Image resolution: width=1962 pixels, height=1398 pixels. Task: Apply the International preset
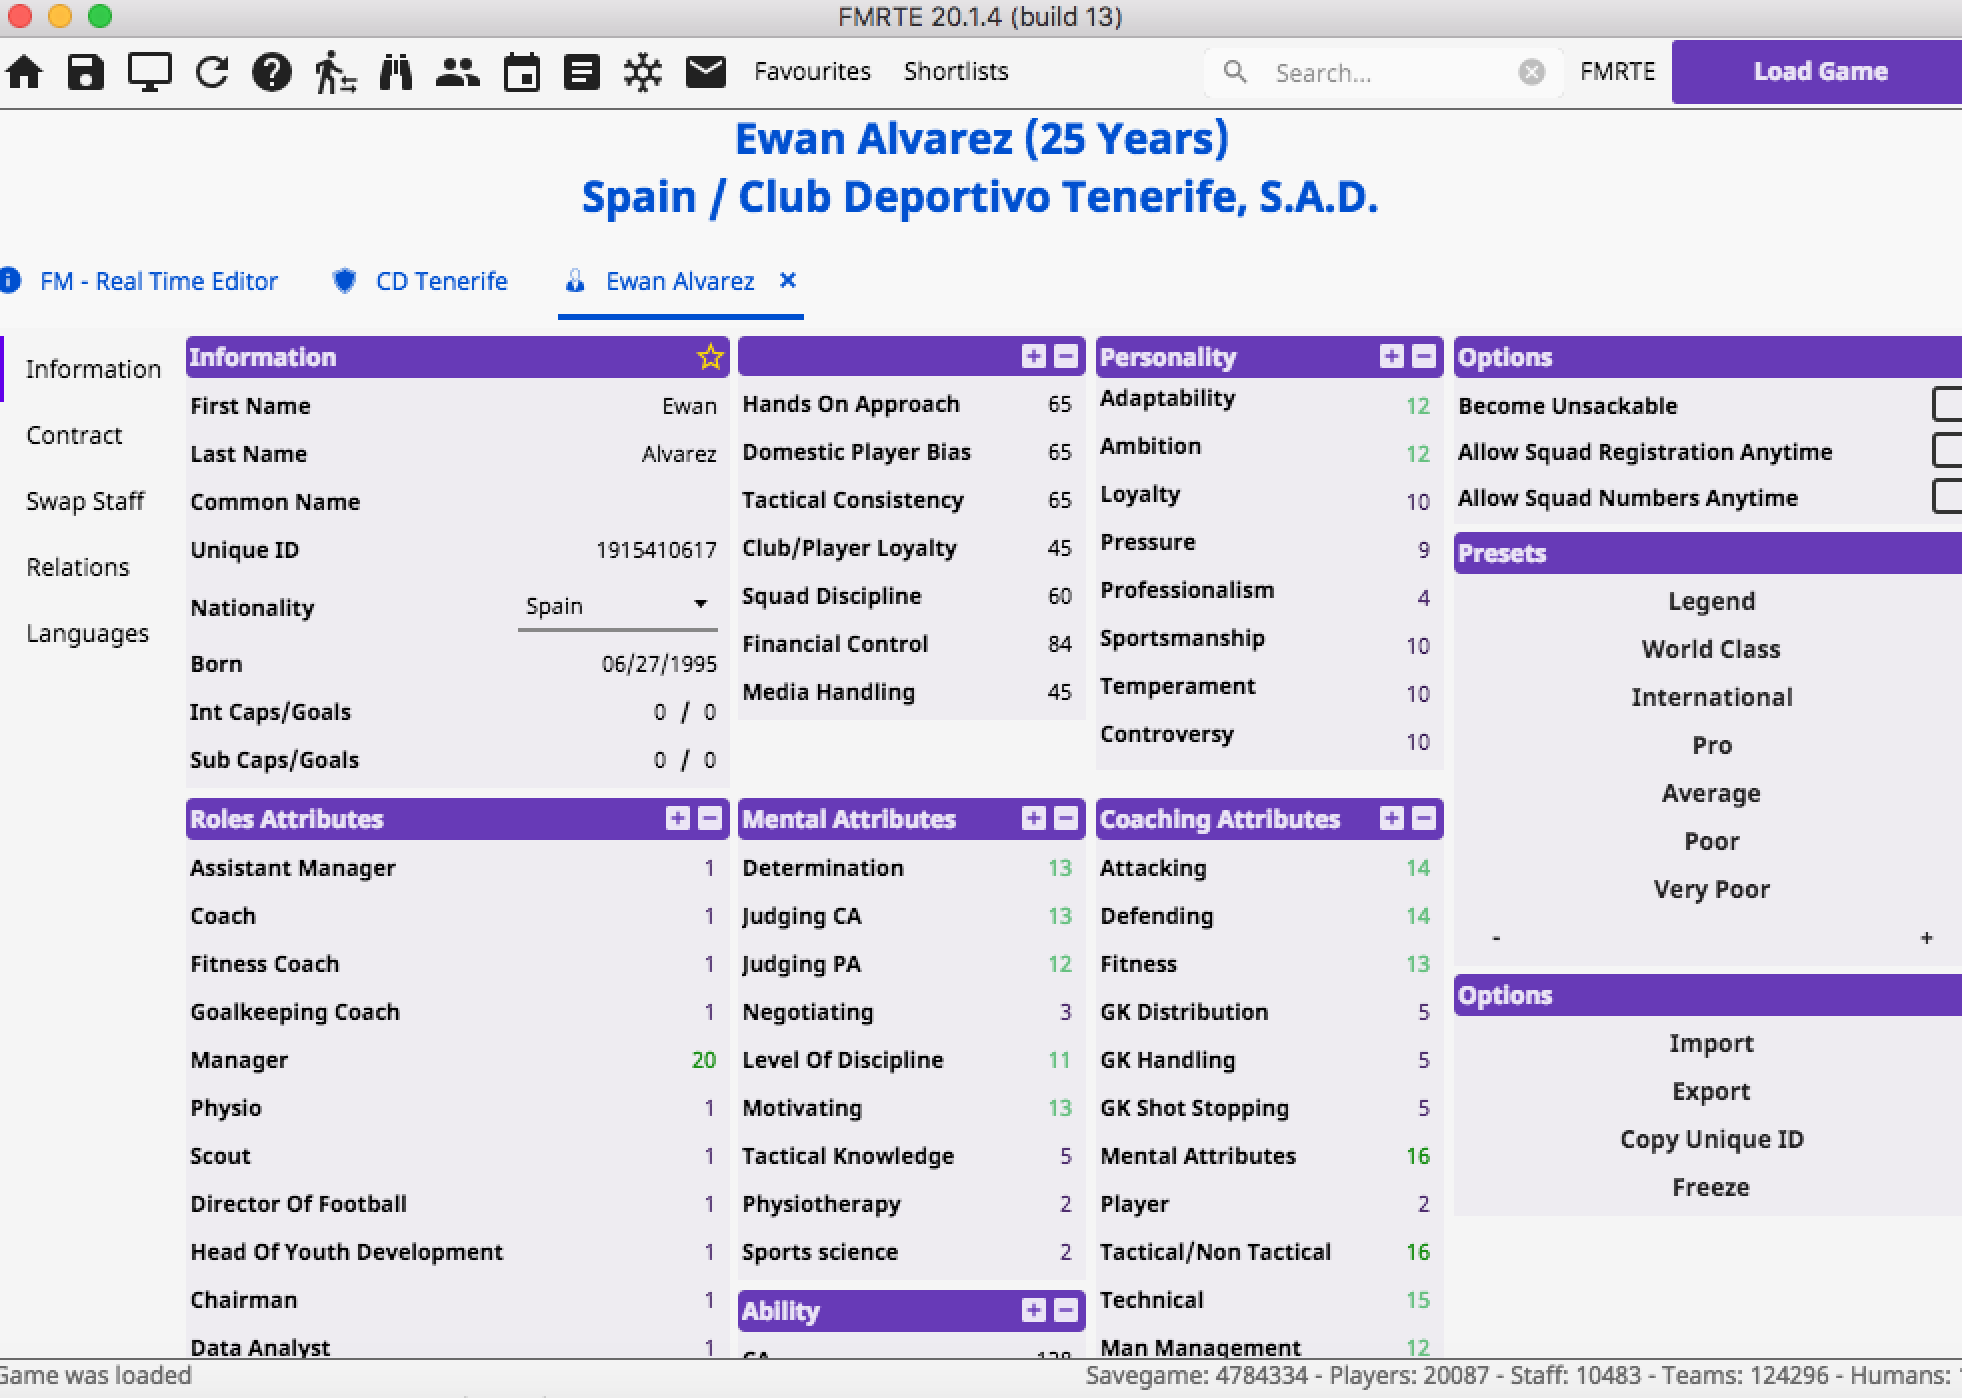click(1711, 697)
